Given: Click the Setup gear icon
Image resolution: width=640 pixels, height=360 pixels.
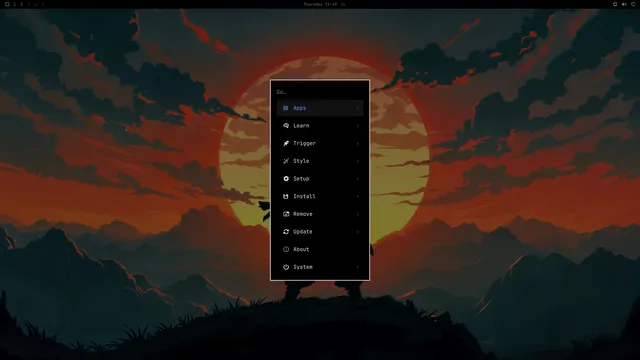Looking at the screenshot, I should (286, 179).
